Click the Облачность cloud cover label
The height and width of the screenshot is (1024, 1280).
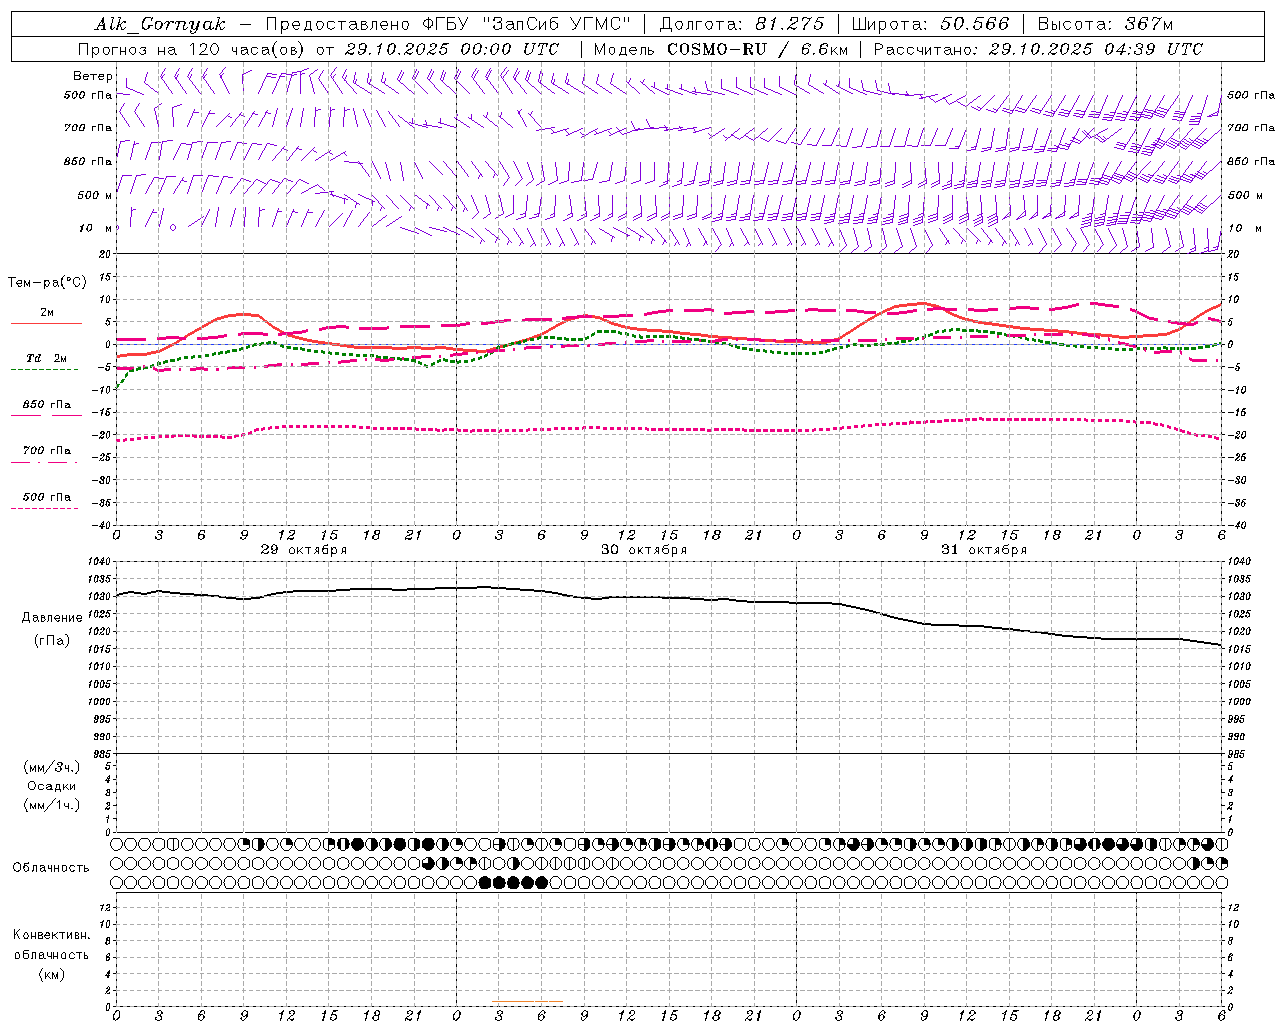click(x=51, y=868)
